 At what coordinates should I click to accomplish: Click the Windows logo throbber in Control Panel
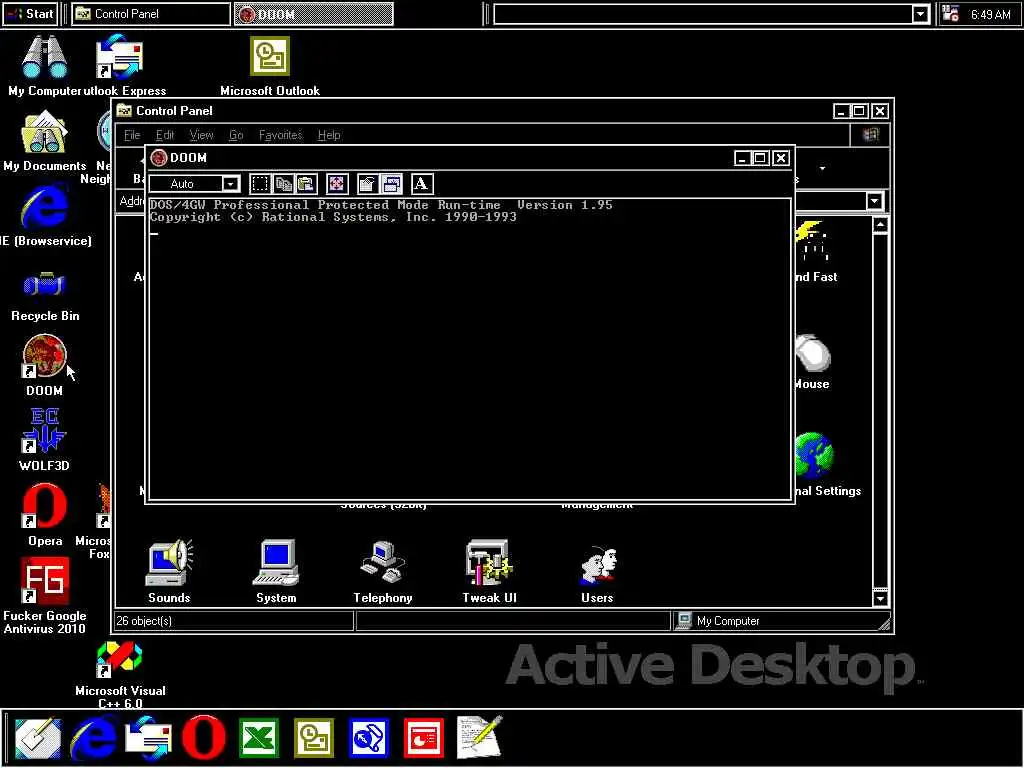pyautogui.click(x=870, y=135)
